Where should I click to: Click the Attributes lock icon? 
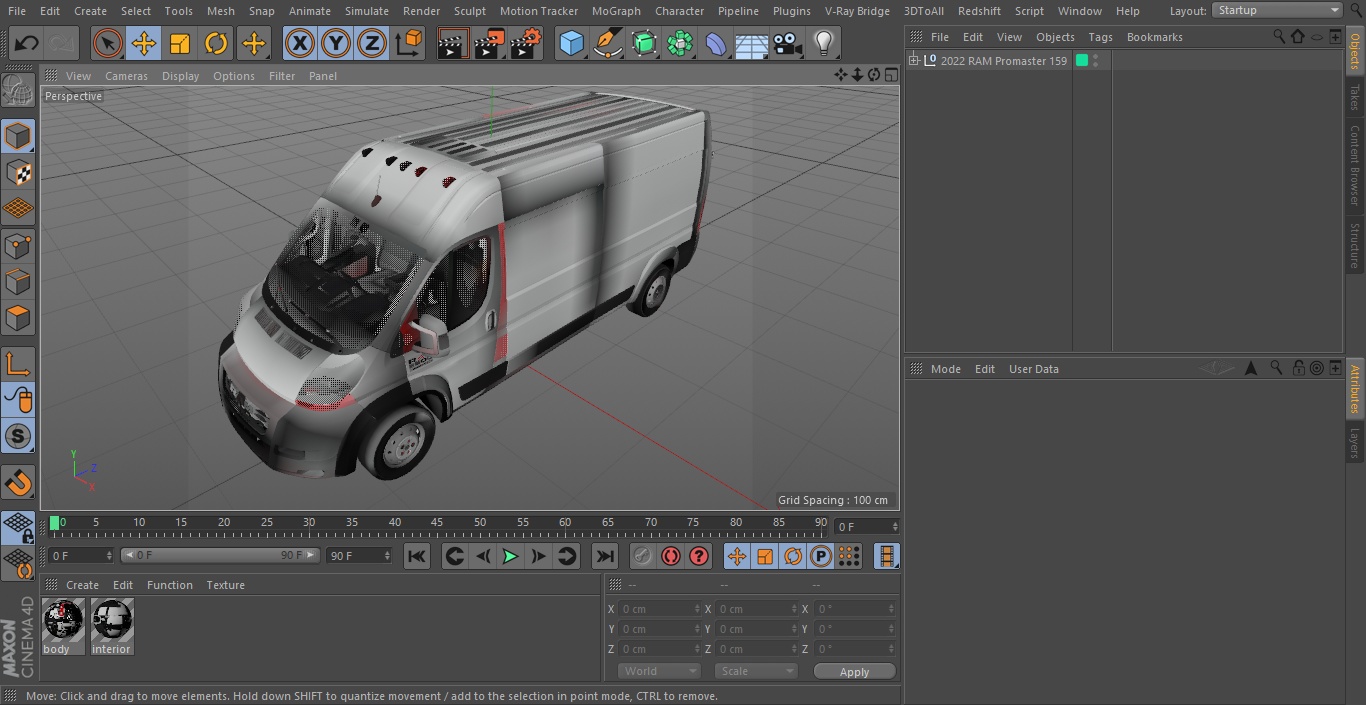pos(1298,369)
